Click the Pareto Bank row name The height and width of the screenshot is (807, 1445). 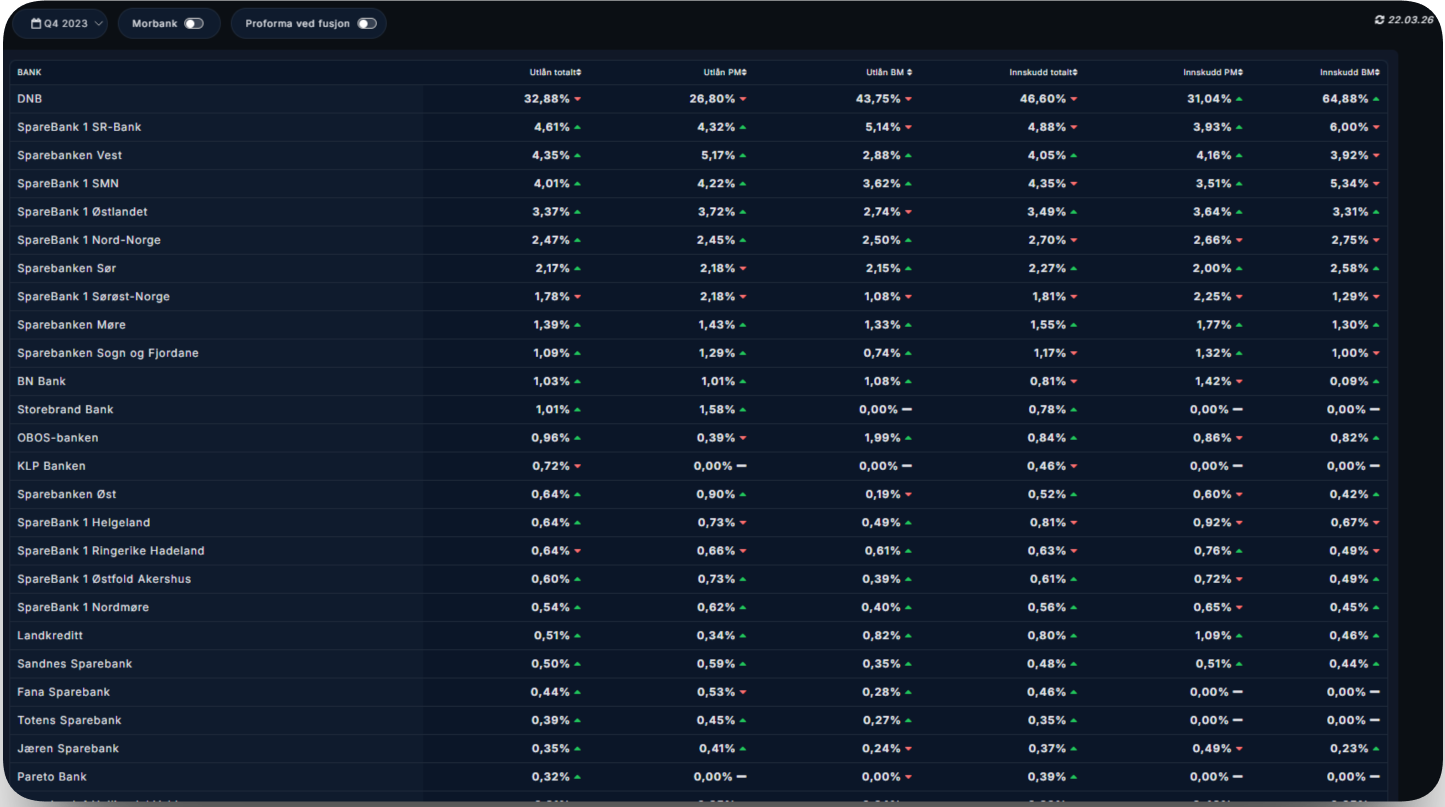tap(52, 776)
